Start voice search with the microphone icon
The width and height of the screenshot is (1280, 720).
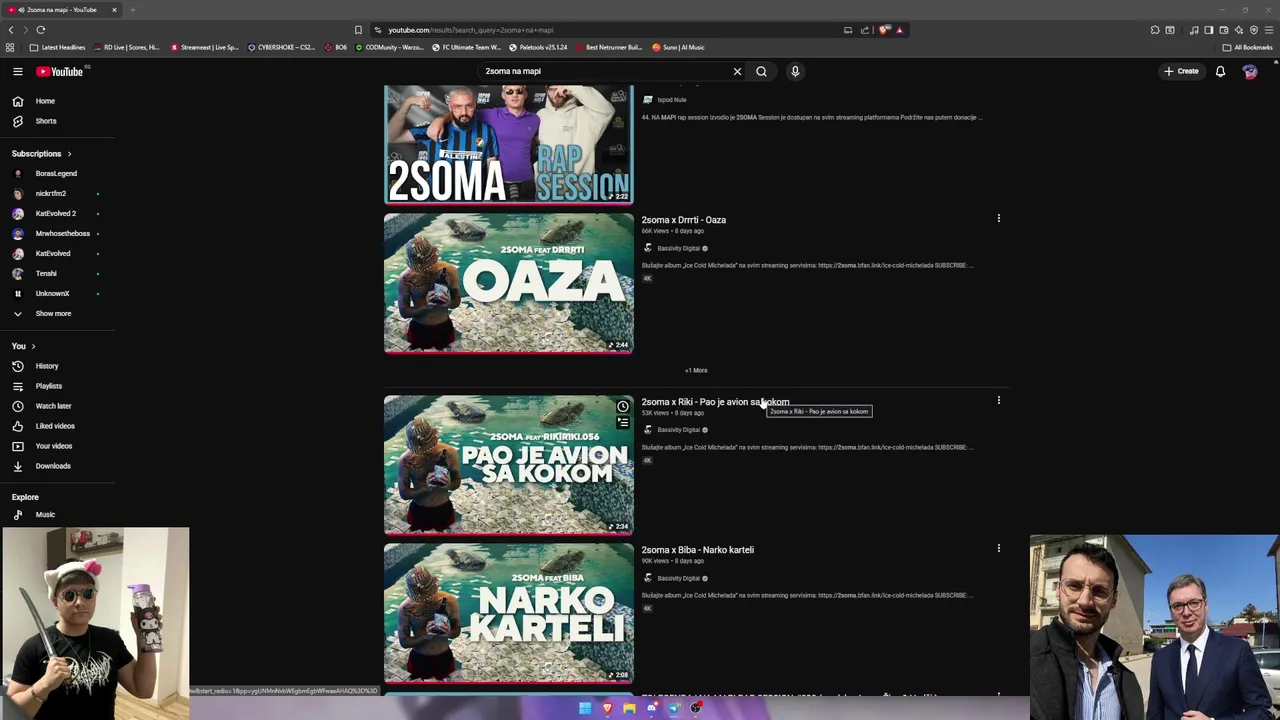(795, 71)
